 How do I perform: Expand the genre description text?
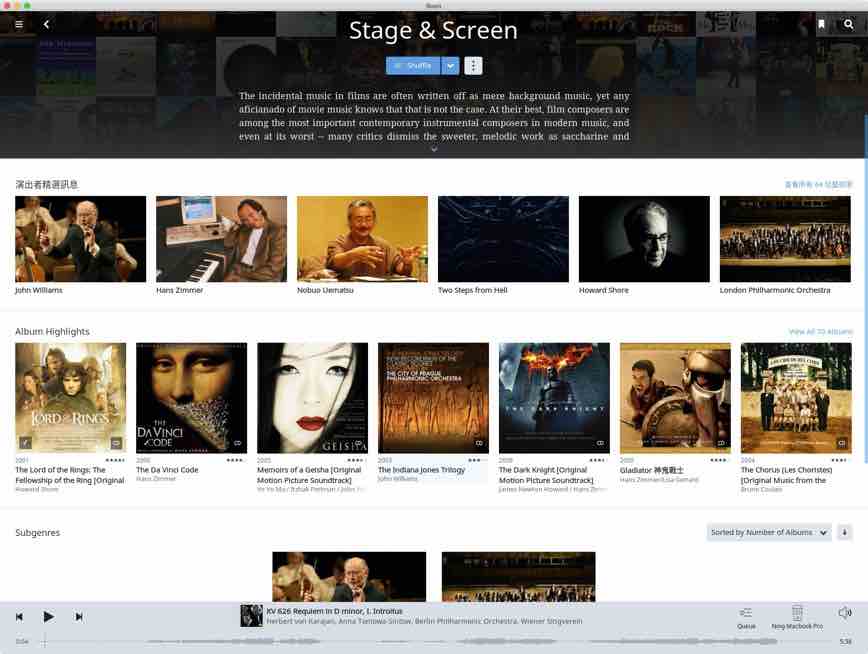pos(434,149)
